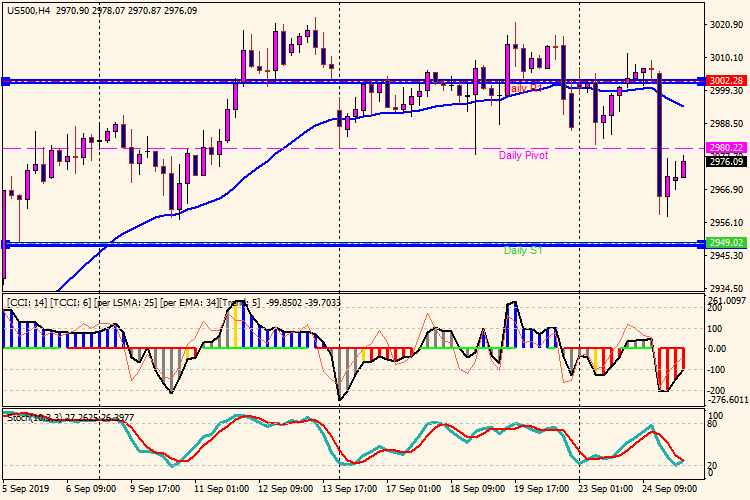Viewport: 750px width, 500px height.
Task: Click the 2945.30 price scale value
Action: coord(727,256)
